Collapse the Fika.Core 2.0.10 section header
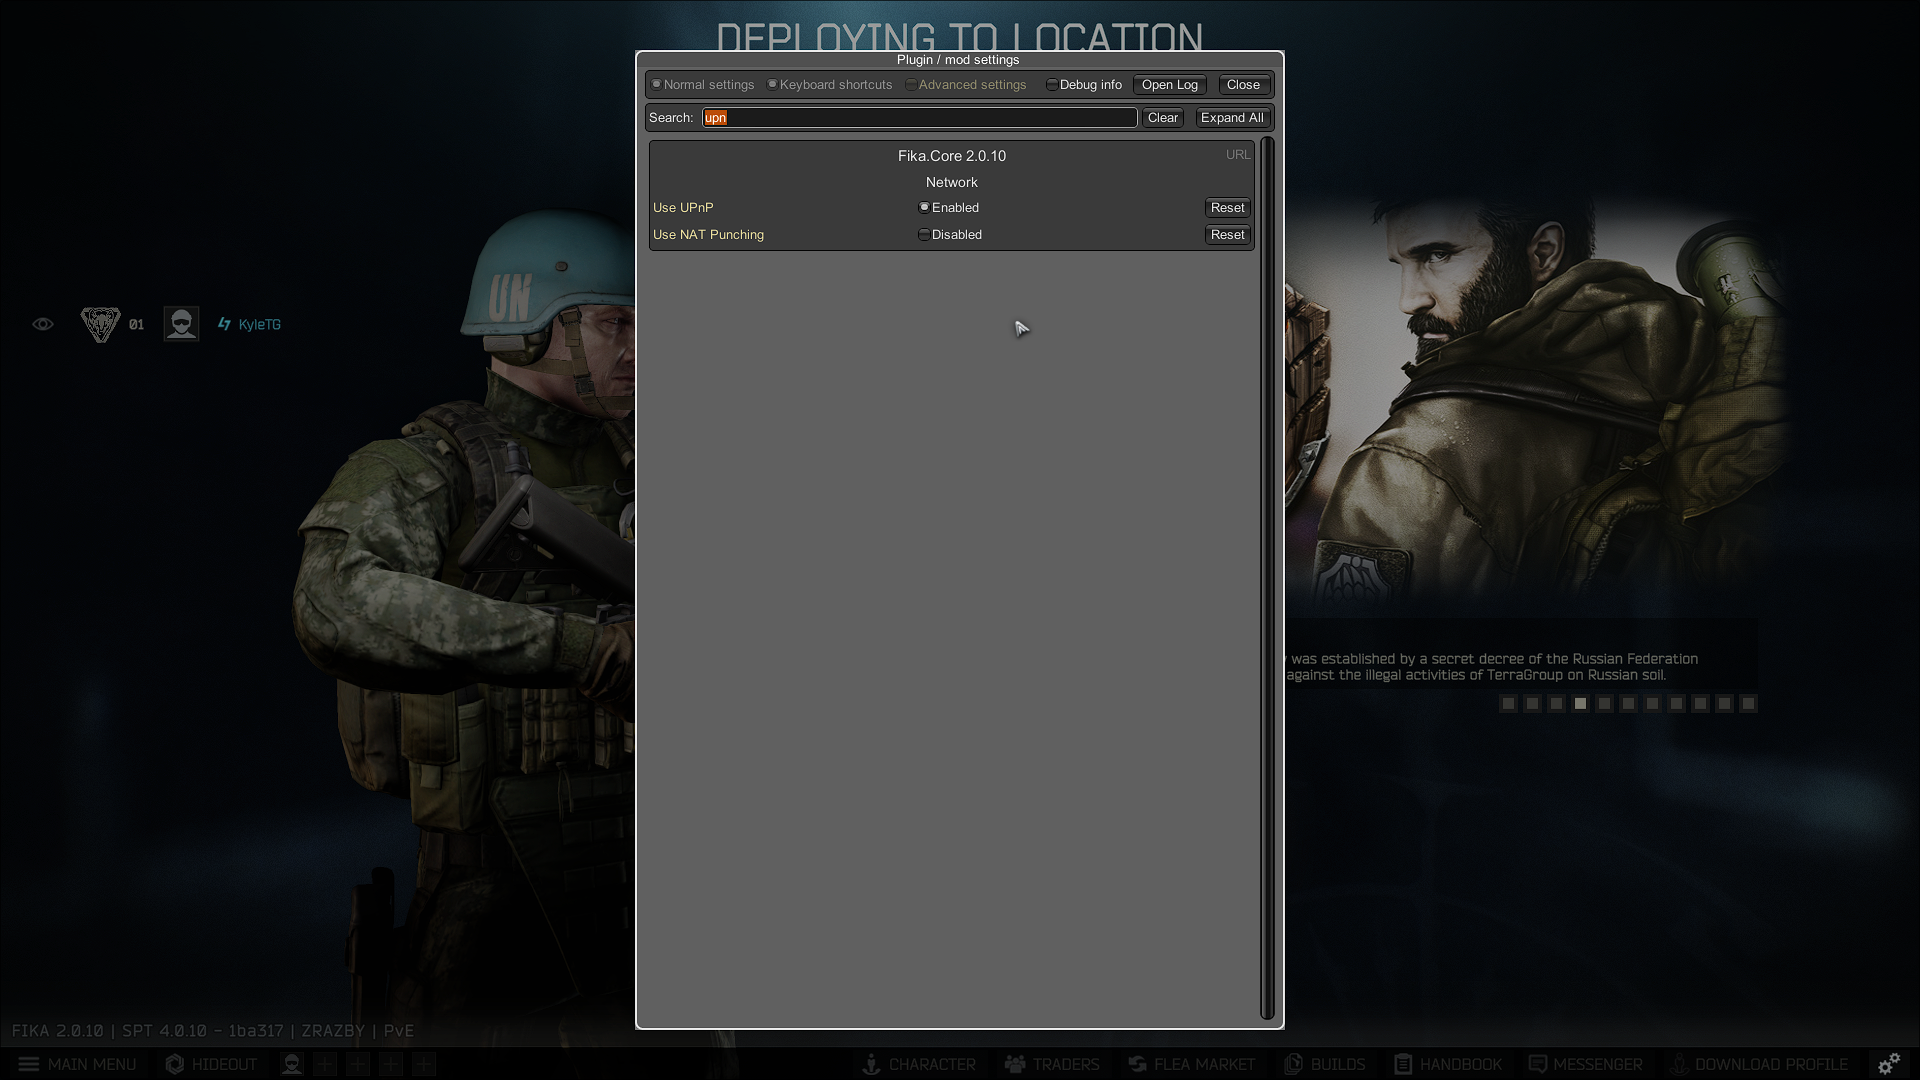The image size is (1920, 1080). [x=951, y=156]
